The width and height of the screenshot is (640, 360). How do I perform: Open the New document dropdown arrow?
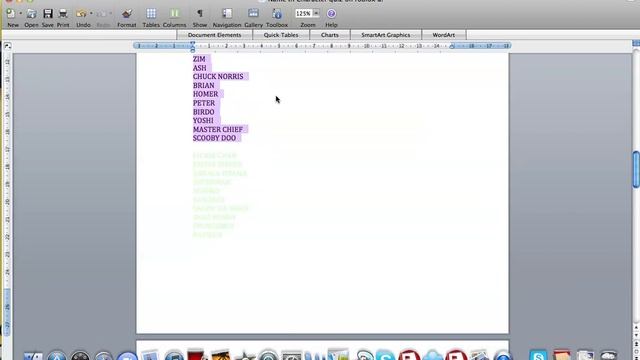point(20,13)
